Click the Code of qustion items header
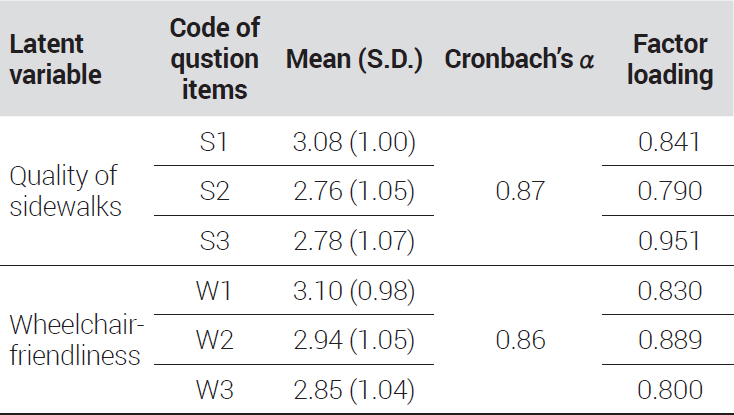The image size is (734, 415). tap(214, 58)
